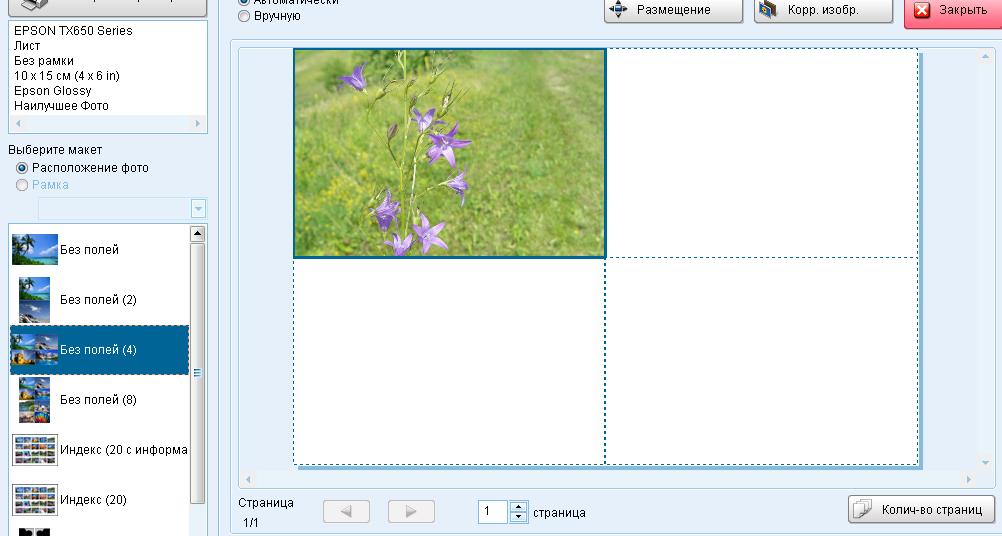
Task: Click the layout list scrollbar thumb
Action: coord(197,373)
